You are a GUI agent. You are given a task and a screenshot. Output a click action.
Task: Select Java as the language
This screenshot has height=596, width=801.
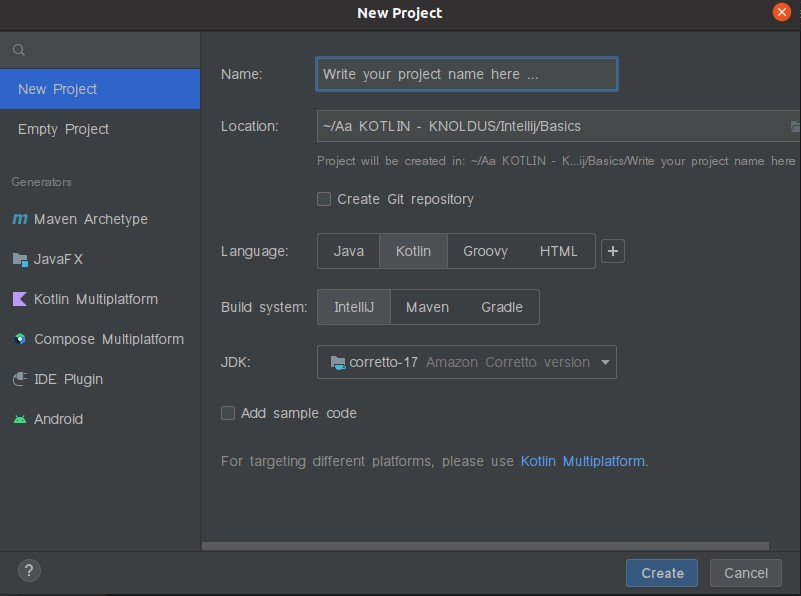(348, 251)
